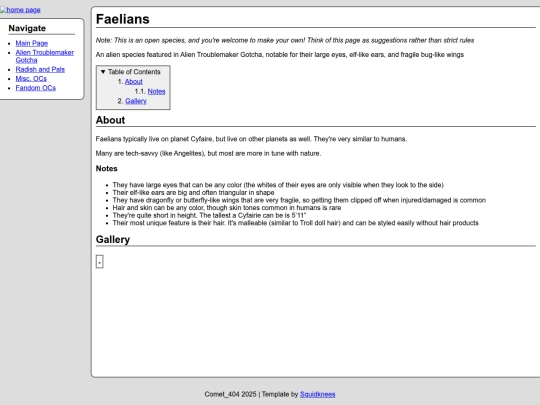Open the home page image link
The height and width of the screenshot is (405, 540).
point(20,10)
